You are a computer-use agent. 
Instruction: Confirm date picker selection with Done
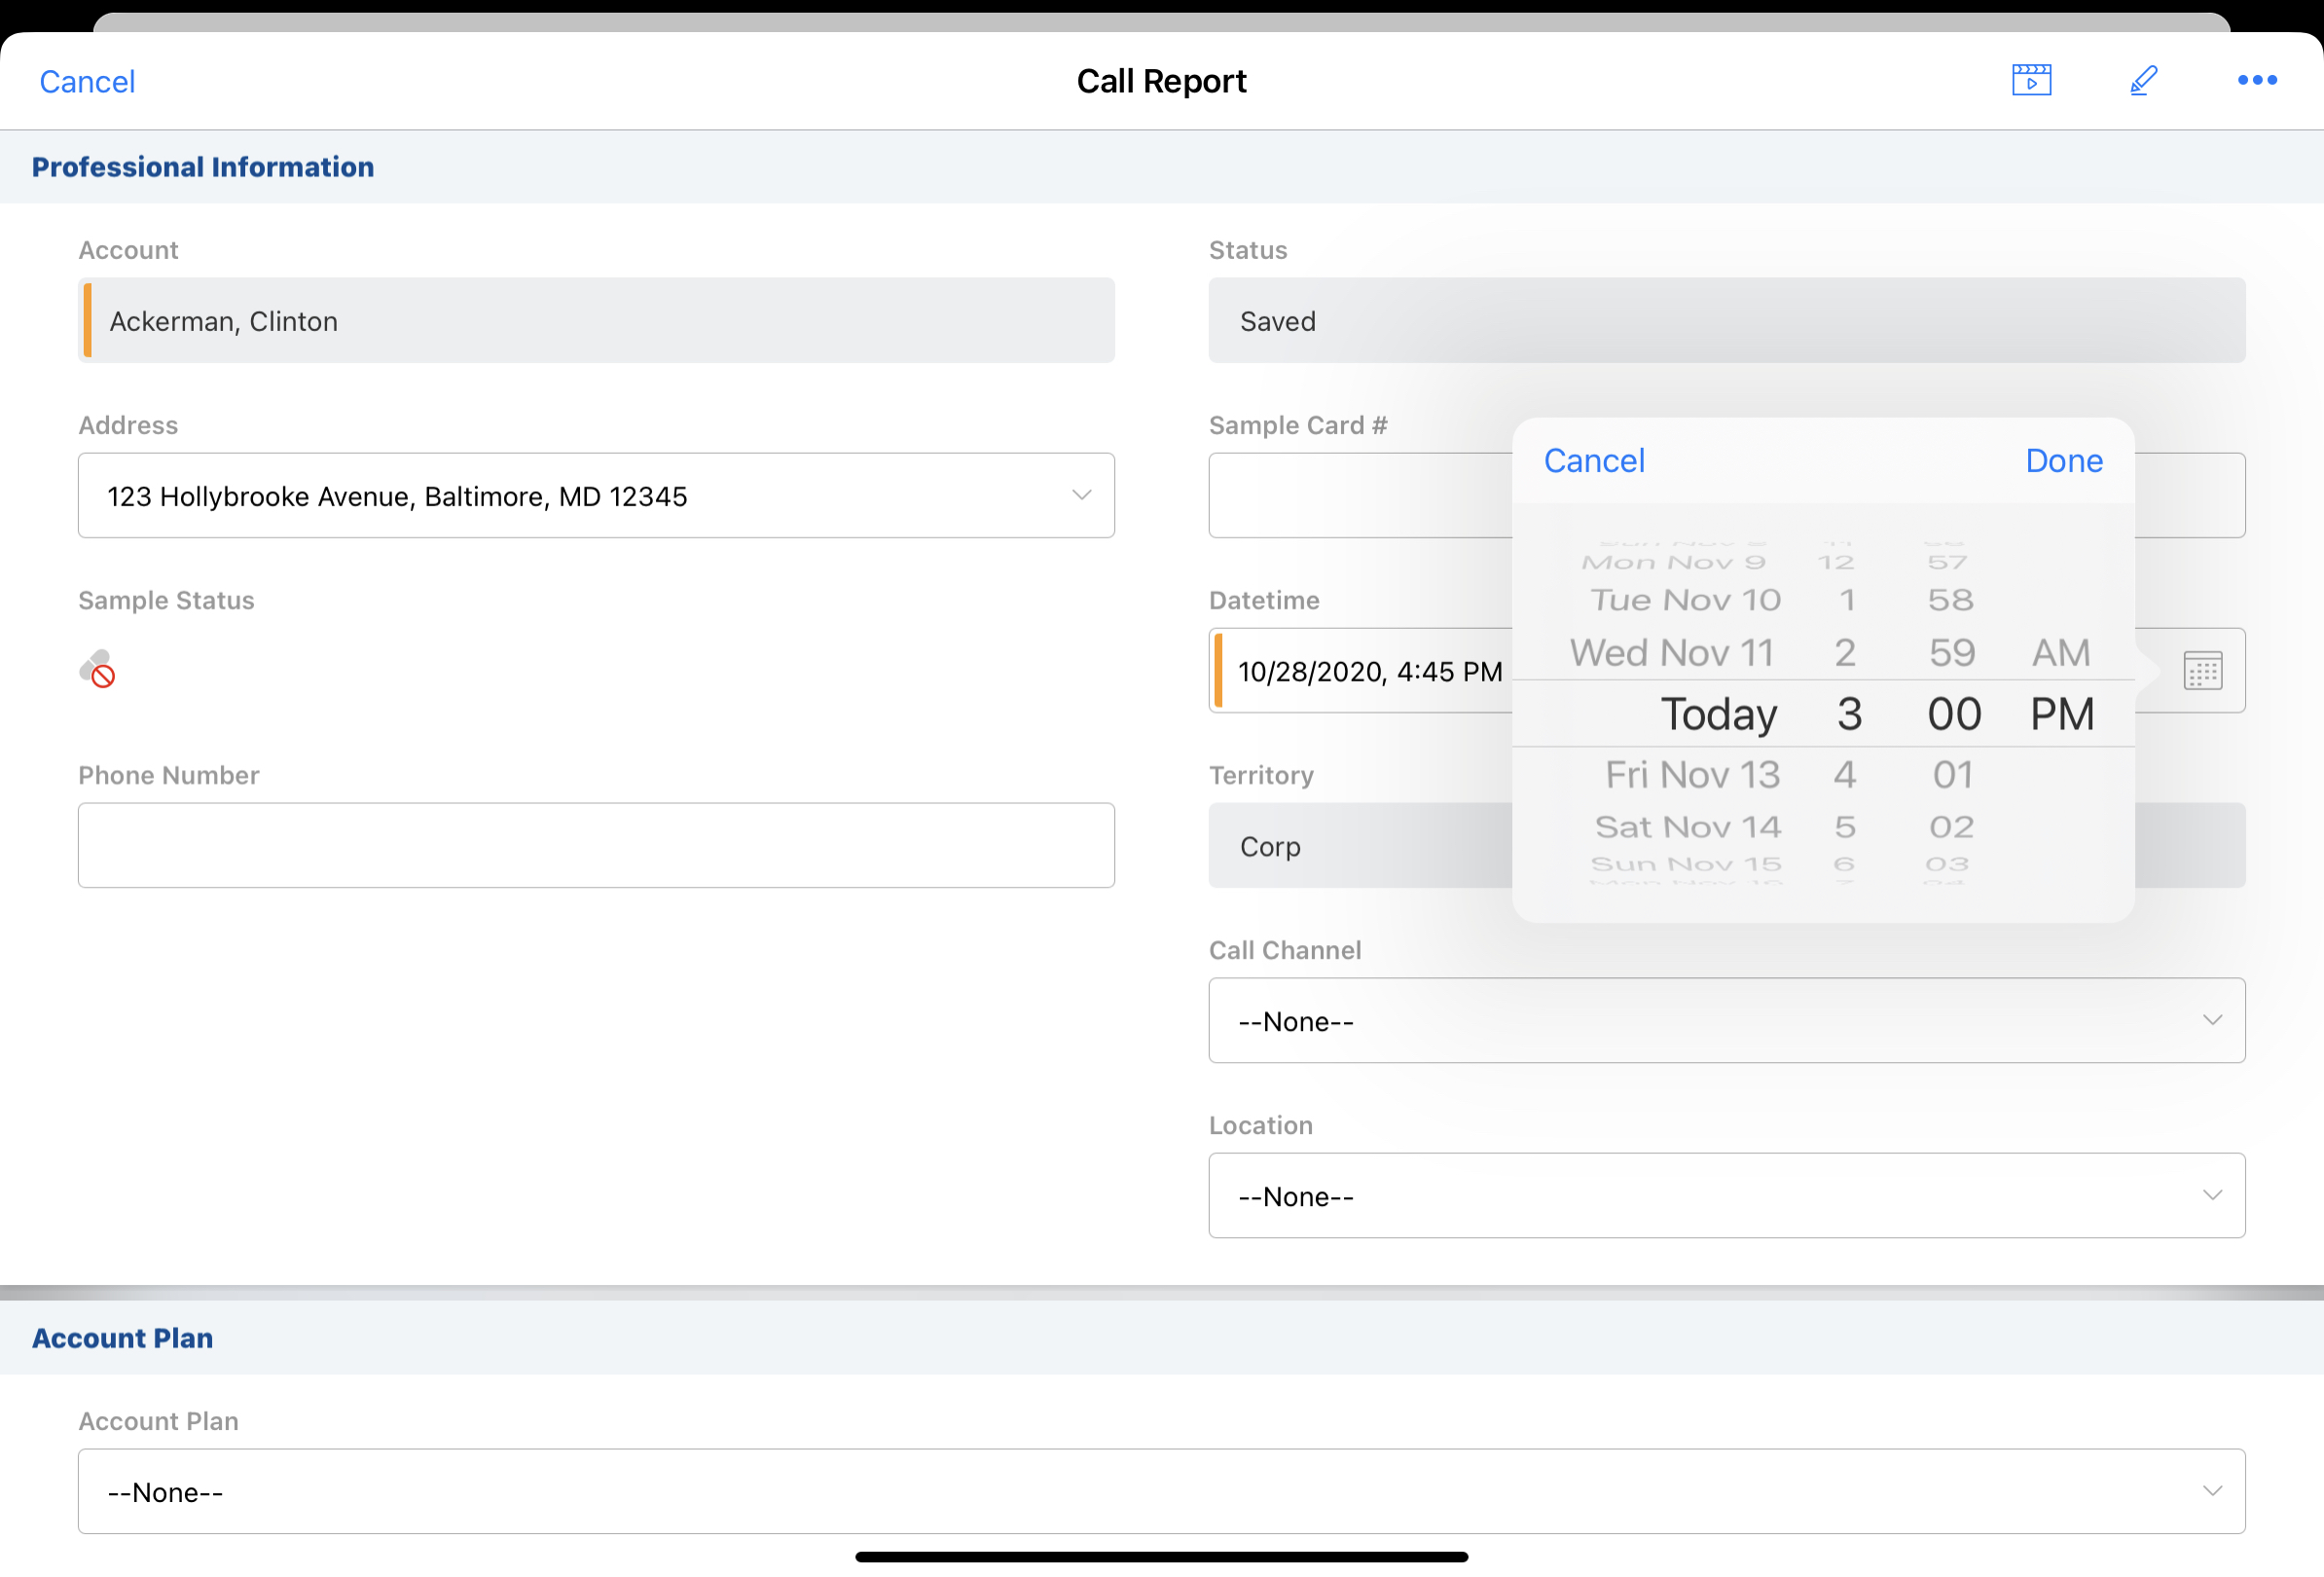(2063, 461)
